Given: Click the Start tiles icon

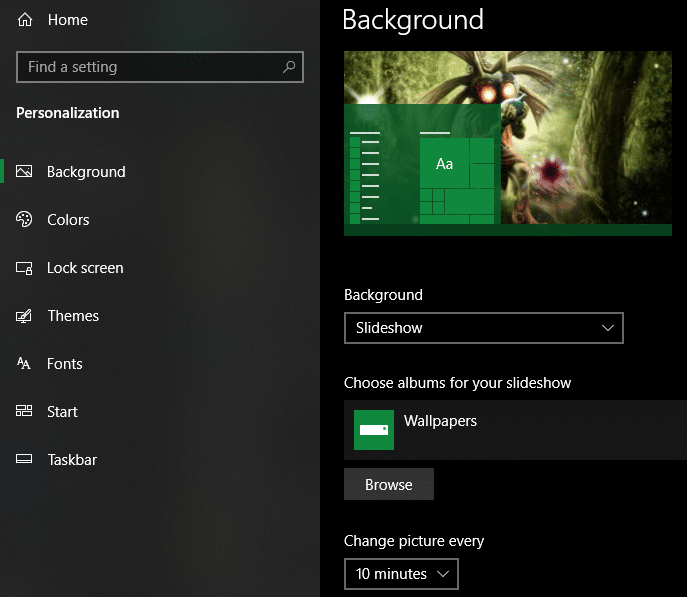Looking at the screenshot, I should pyautogui.click(x=24, y=411).
